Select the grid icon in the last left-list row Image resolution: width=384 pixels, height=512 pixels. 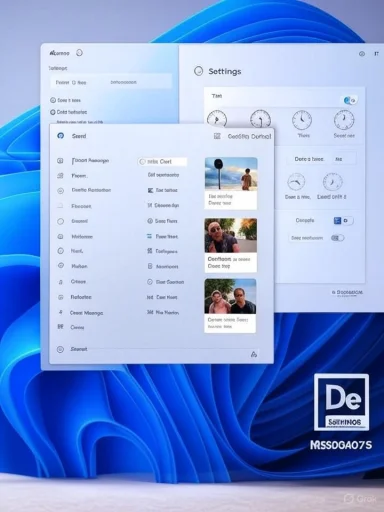[60, 327]
